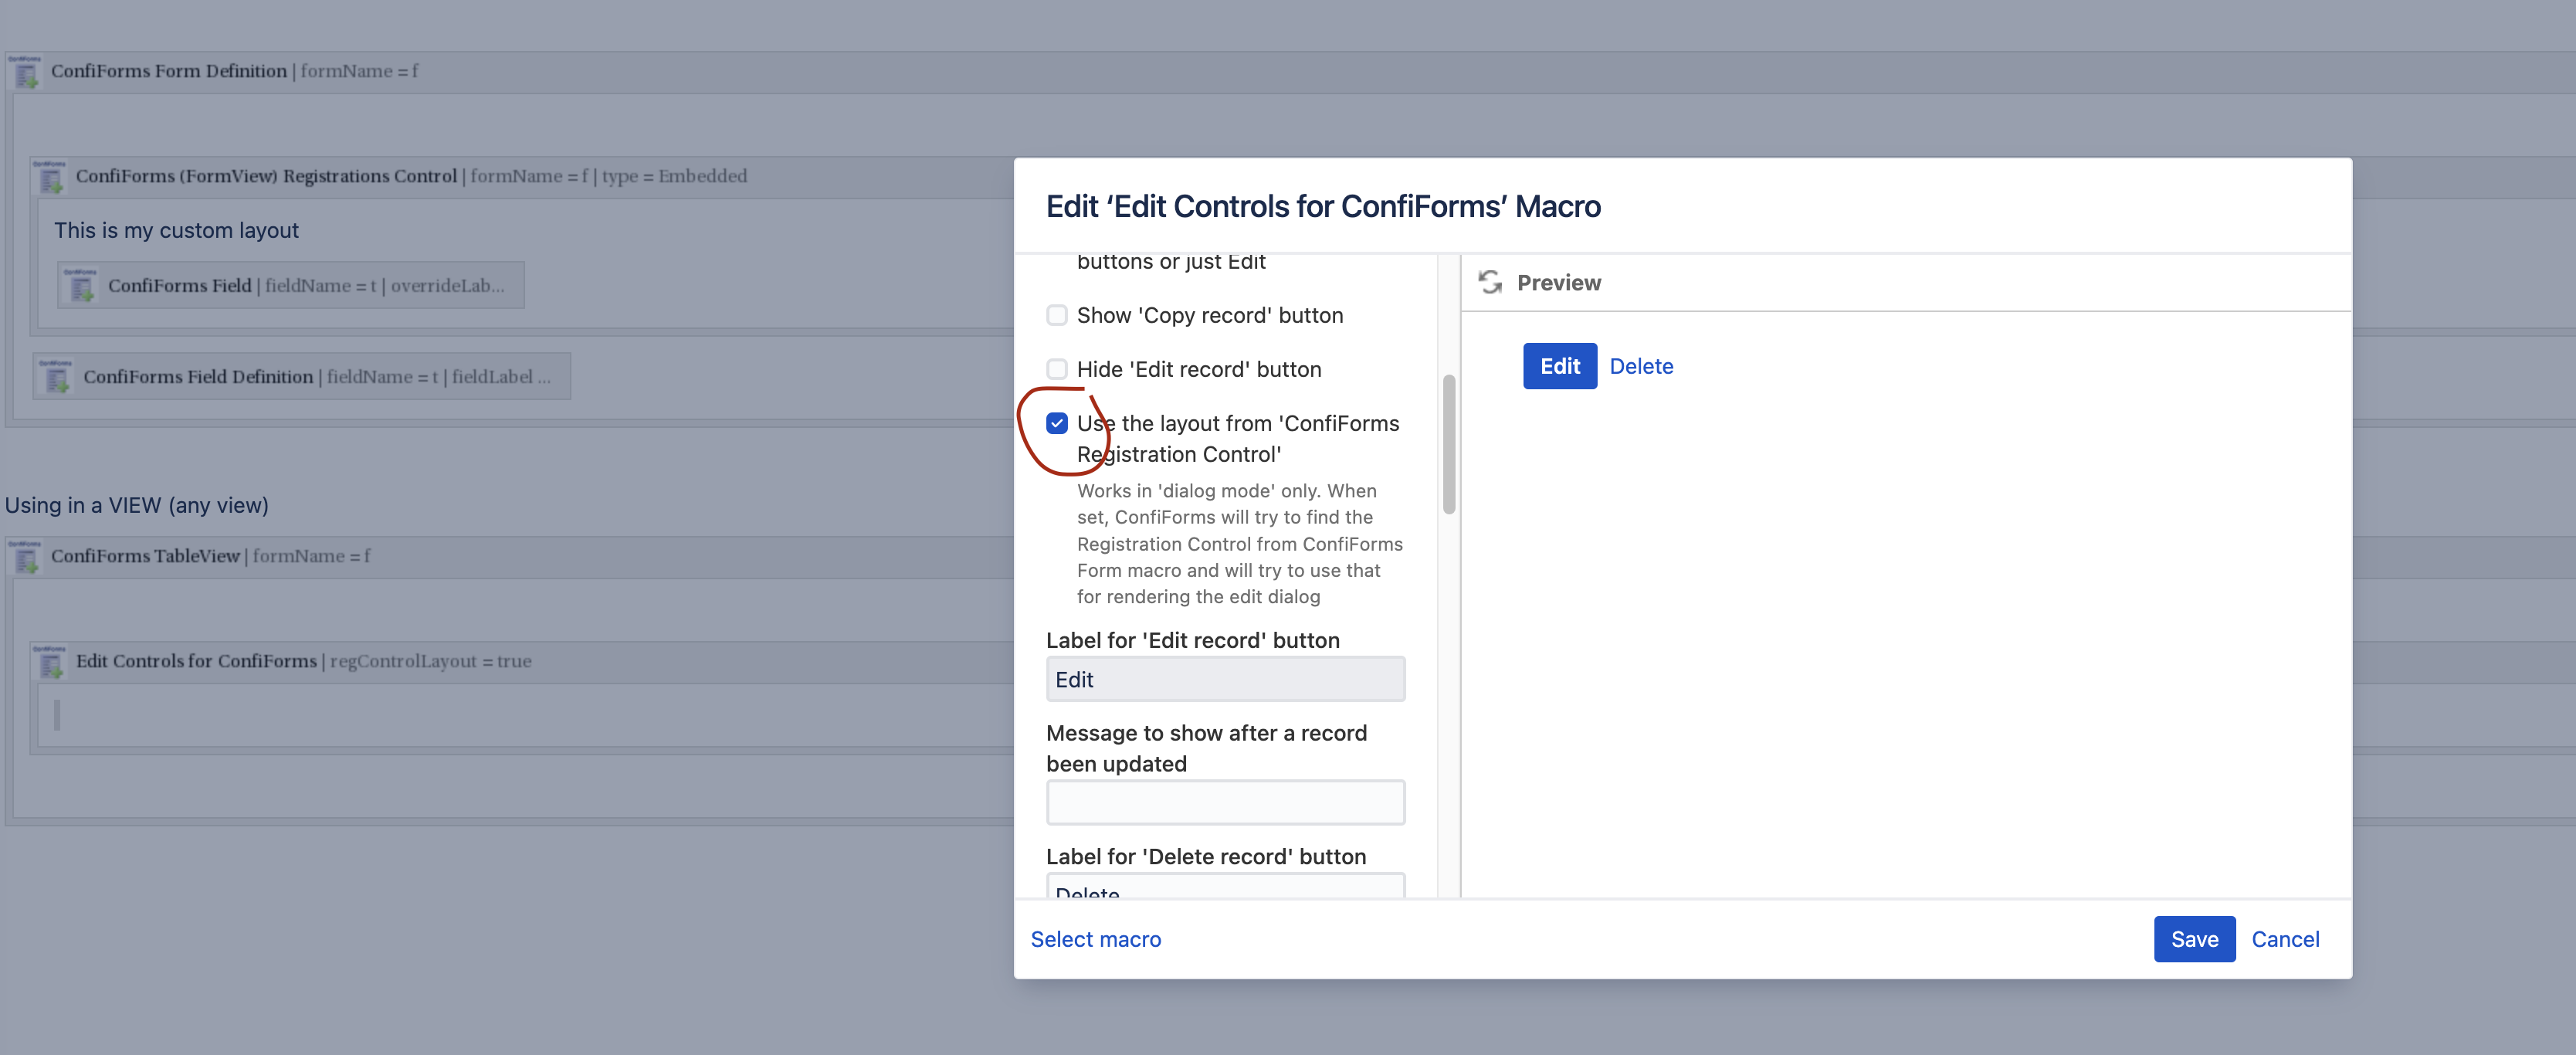Viewport: 2576px width, 1055px height.
Task: Click the Preview refresh icon
Action: pos(1490,281)
